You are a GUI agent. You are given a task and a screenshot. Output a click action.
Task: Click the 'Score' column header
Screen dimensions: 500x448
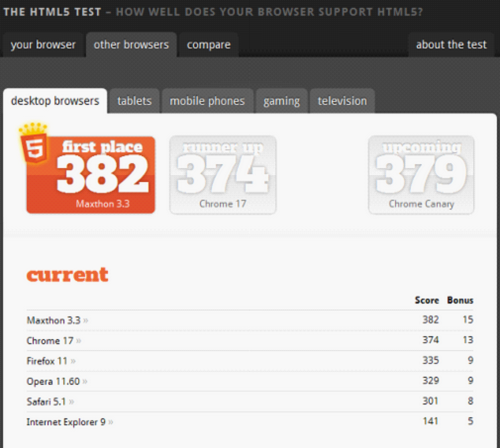click(x=427, y=300)
